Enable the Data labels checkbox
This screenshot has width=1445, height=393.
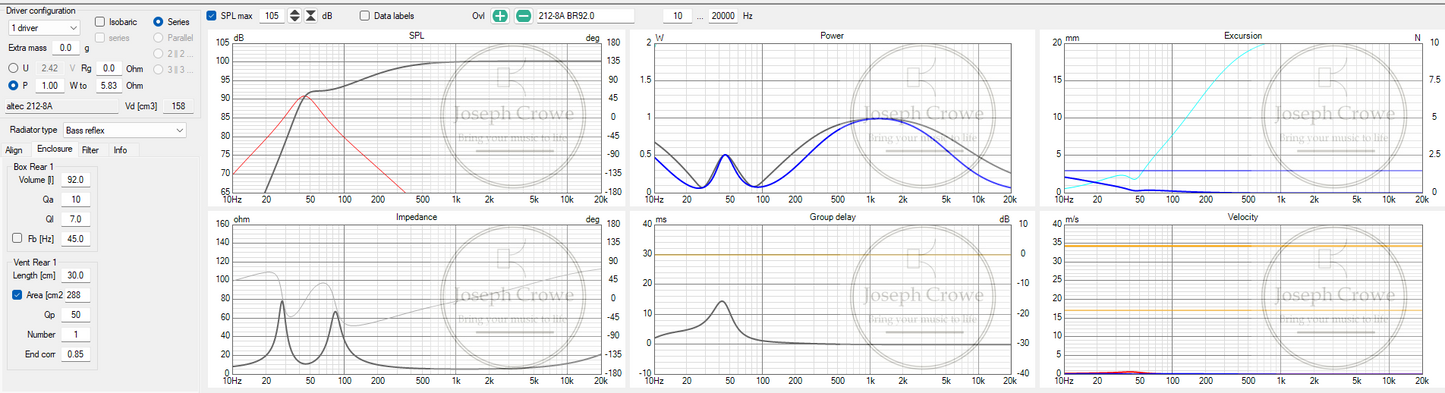pyautogui.click(x=364, y=16)
